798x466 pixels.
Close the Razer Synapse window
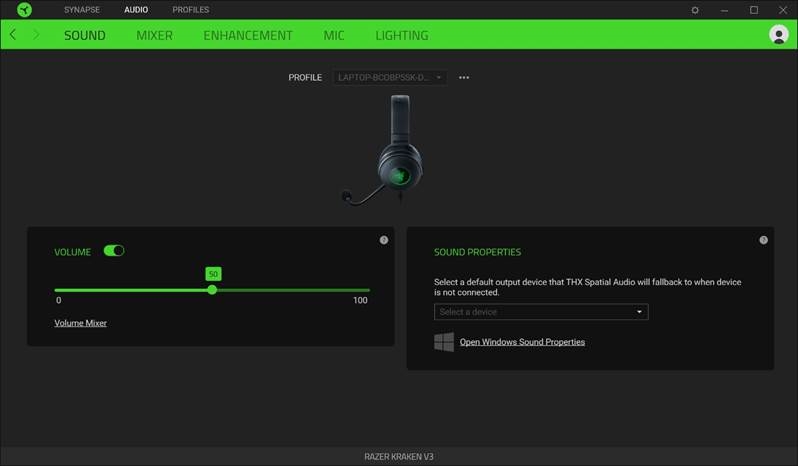coord(783,10)
